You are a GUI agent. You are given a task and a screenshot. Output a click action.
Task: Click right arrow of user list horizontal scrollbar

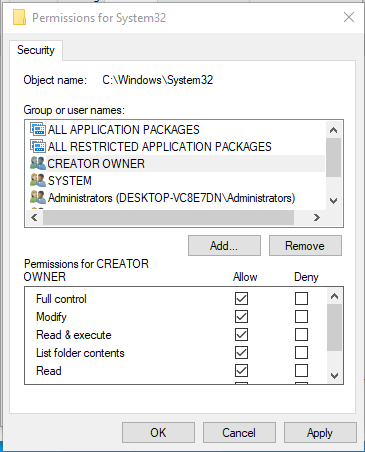click(317, 218)
